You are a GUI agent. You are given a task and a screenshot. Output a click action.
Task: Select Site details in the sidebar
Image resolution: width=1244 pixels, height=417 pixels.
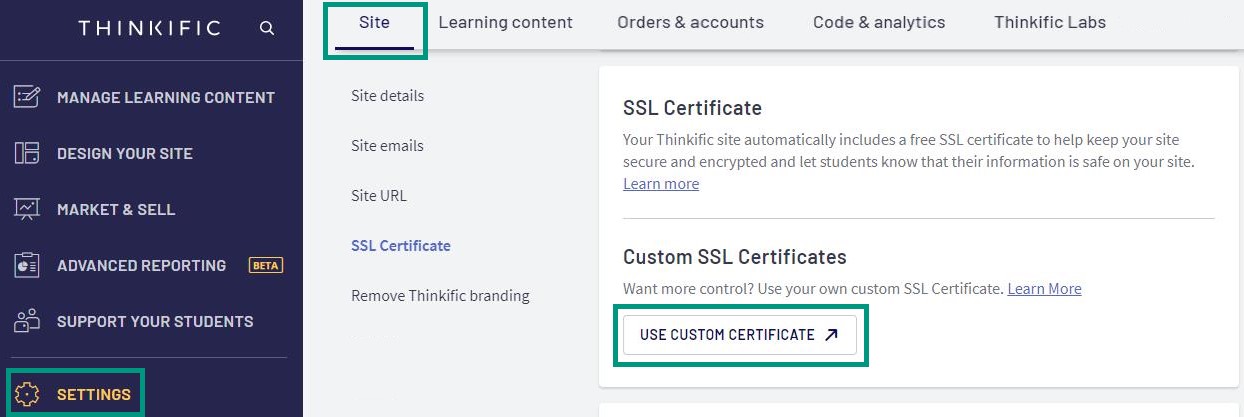point(388,96)
